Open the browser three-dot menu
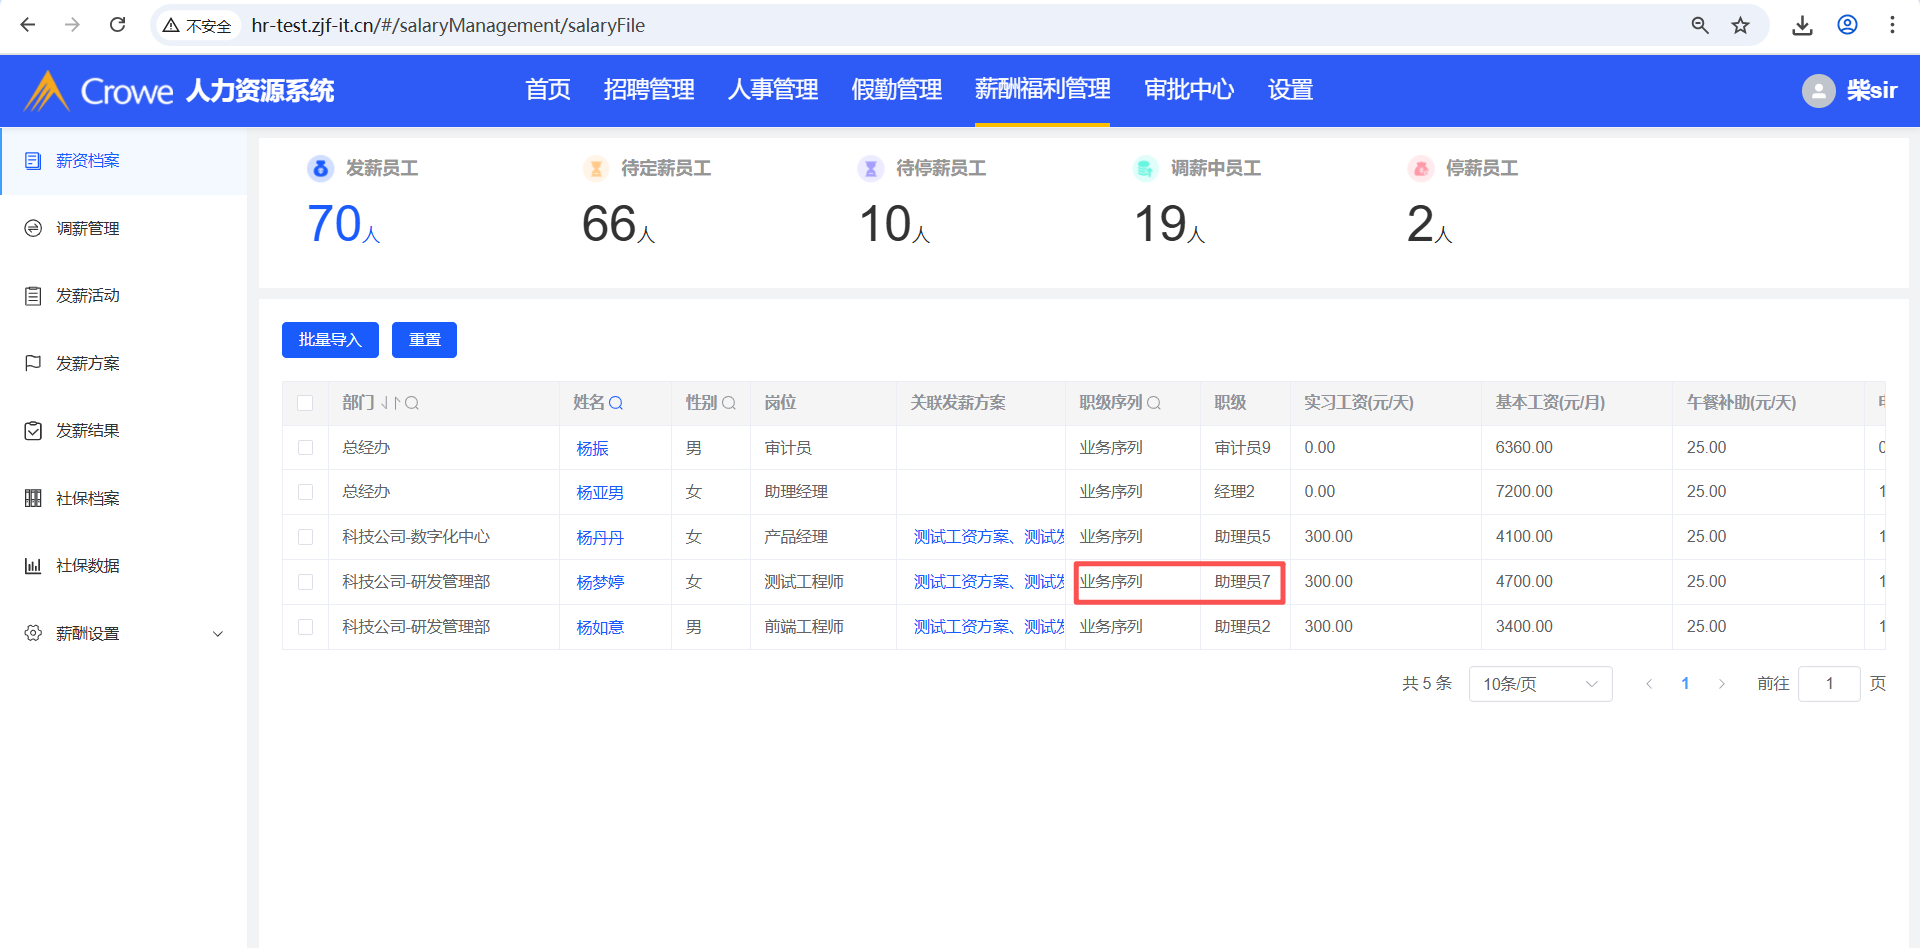Viewport: 1920px width, 948px height. coord(1892,25)
